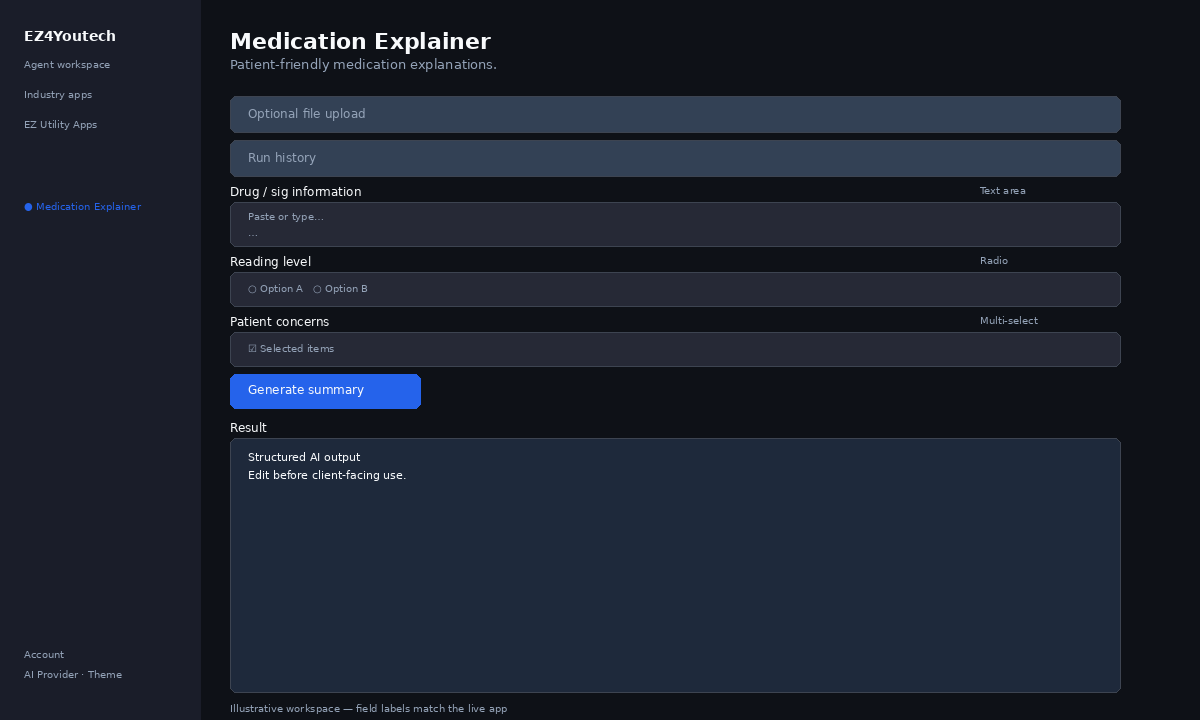Click the Medication Explainer page heading
Screen dimensions: 1200x720
click(360, 42)
